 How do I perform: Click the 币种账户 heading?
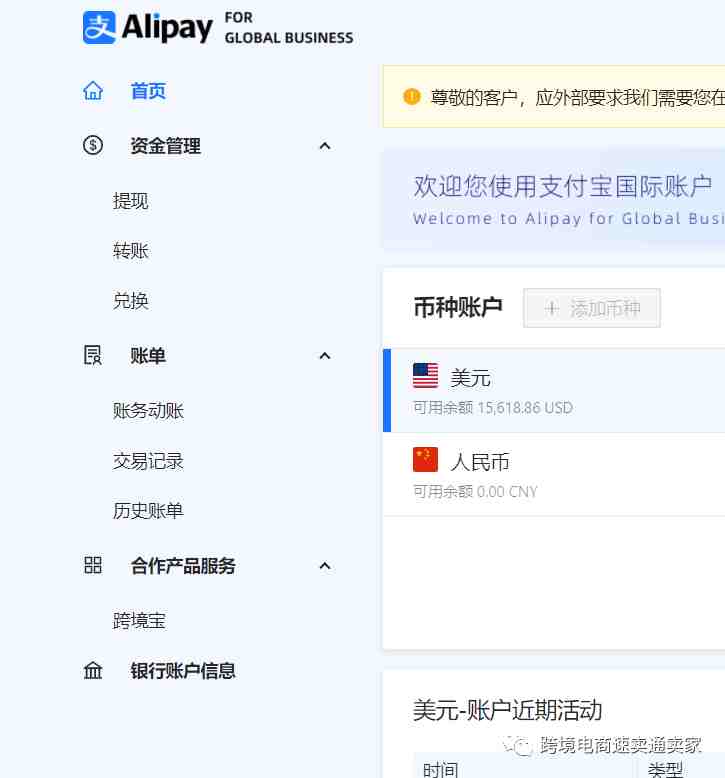[x=458, y=307]
